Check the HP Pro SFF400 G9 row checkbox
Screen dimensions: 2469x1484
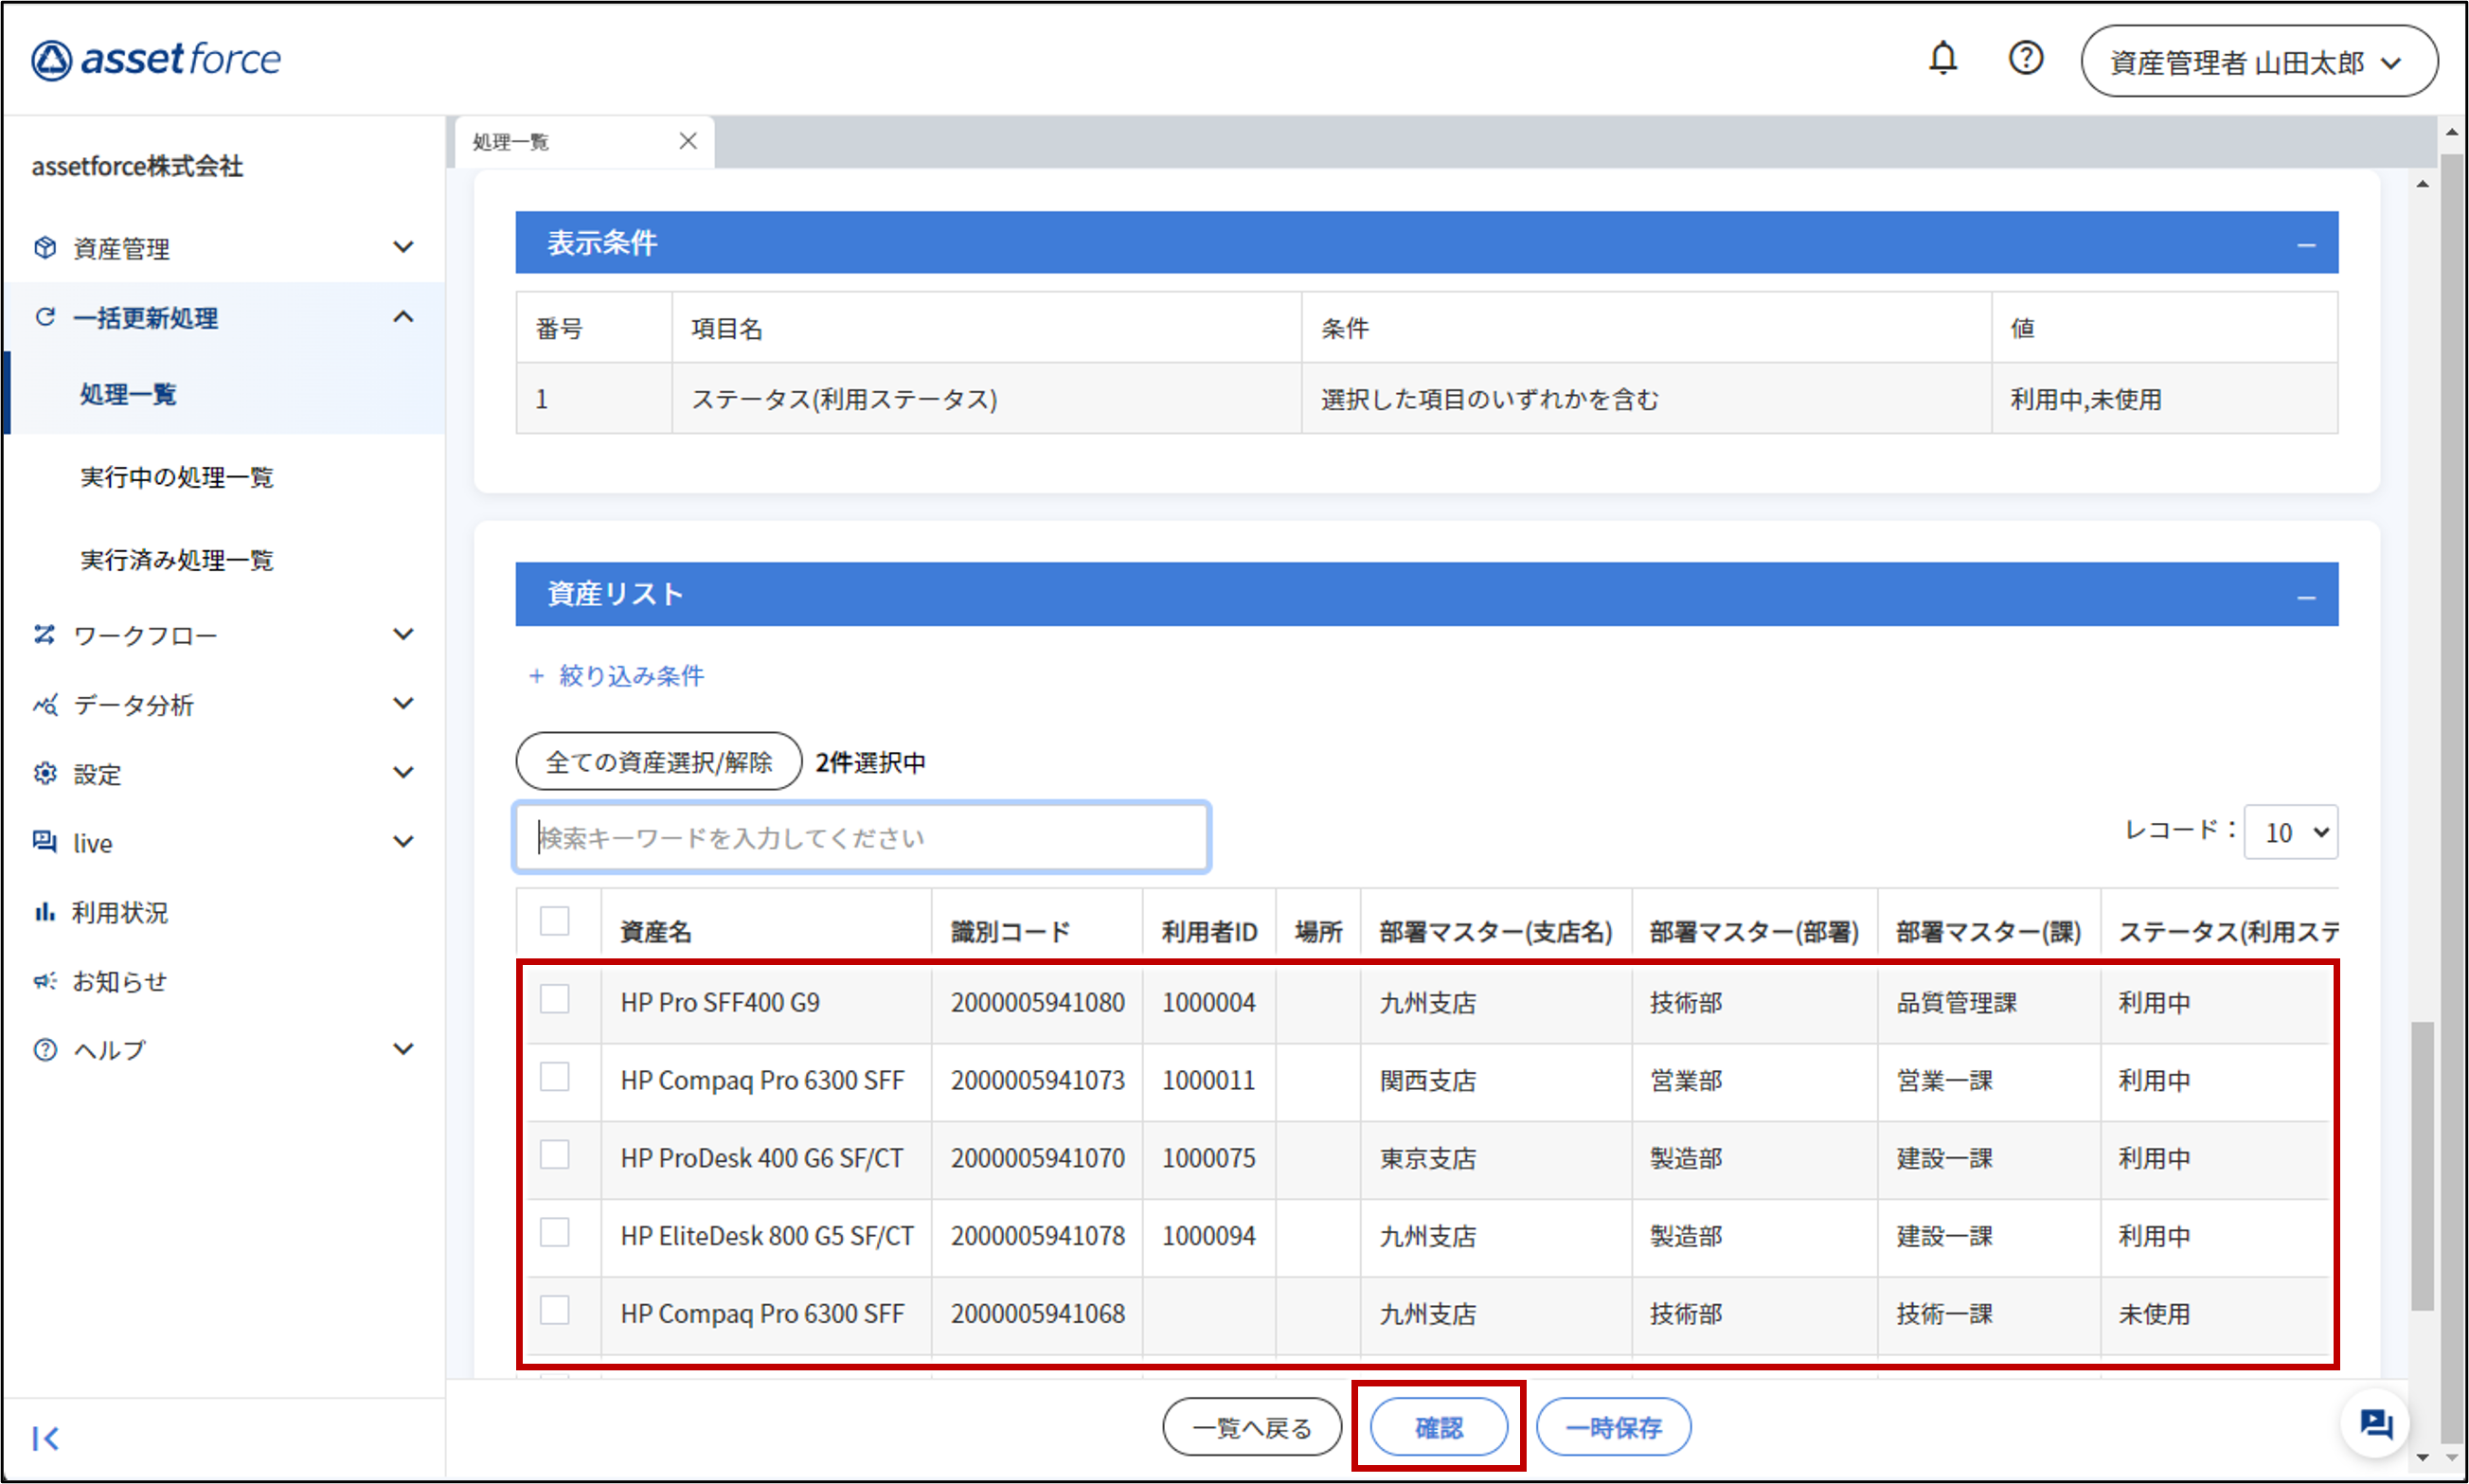coord(555,1000)
